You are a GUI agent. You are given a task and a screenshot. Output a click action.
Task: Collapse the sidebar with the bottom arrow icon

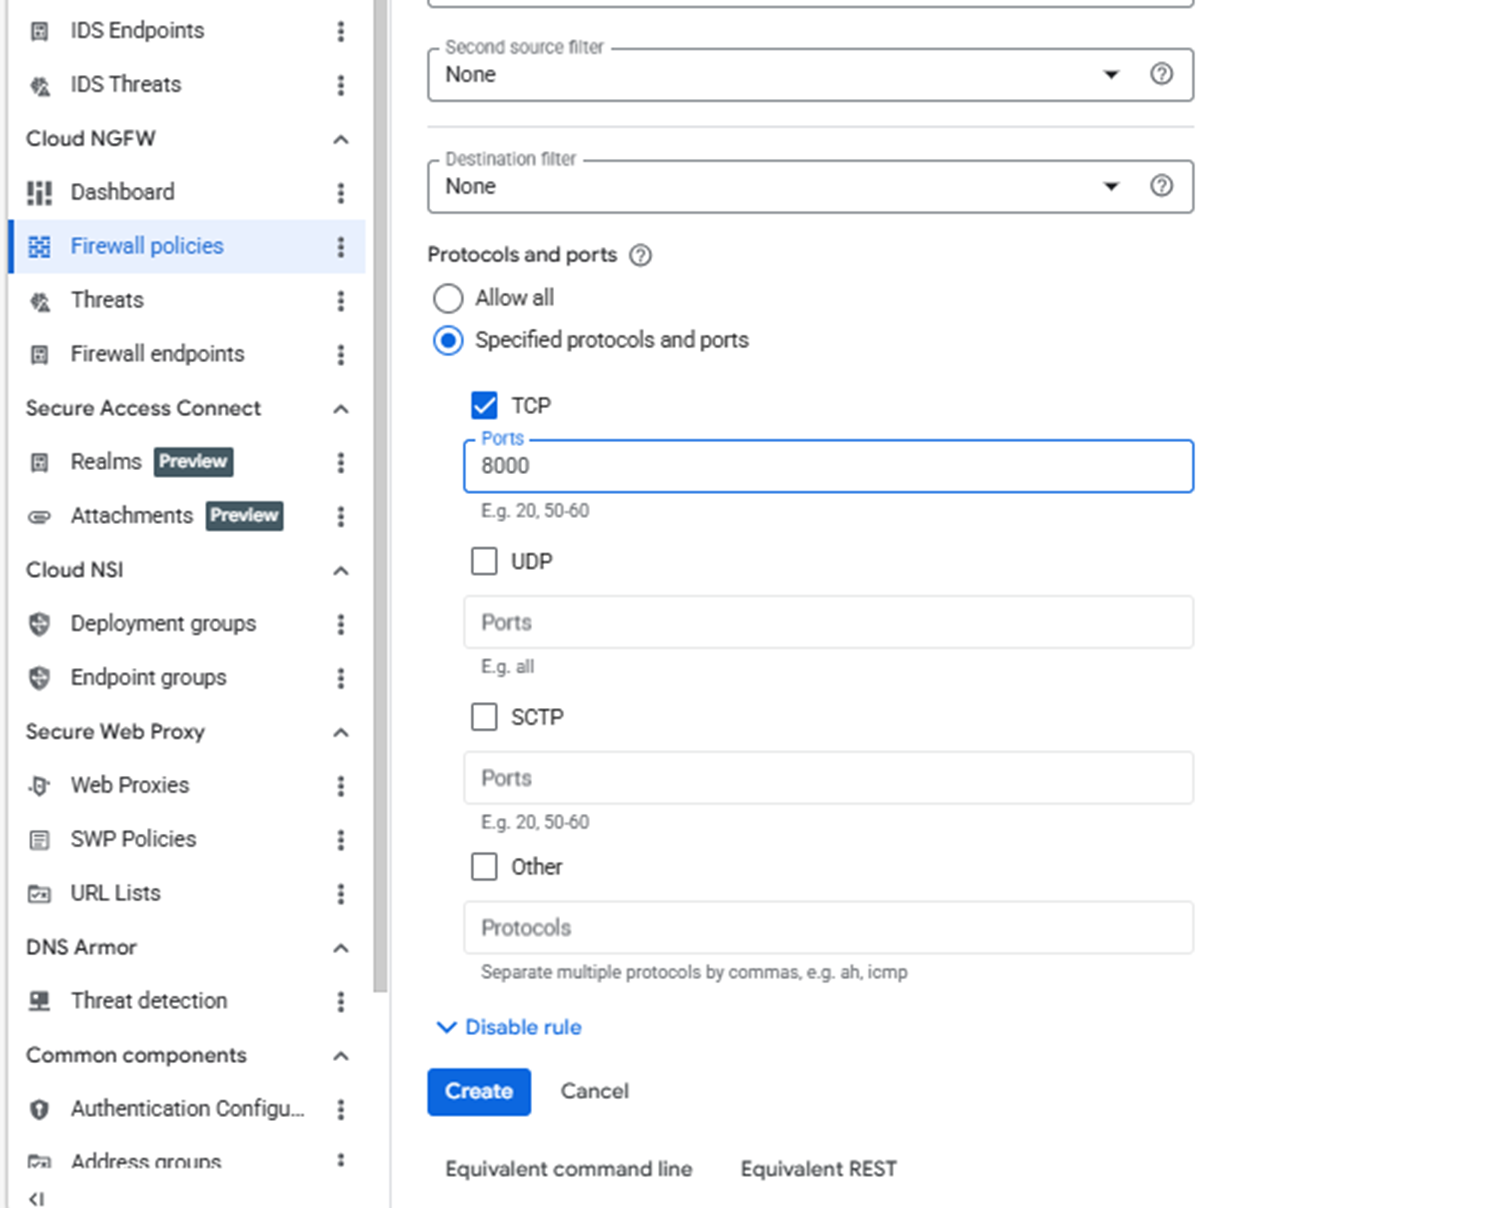[x=37, y=1198]
